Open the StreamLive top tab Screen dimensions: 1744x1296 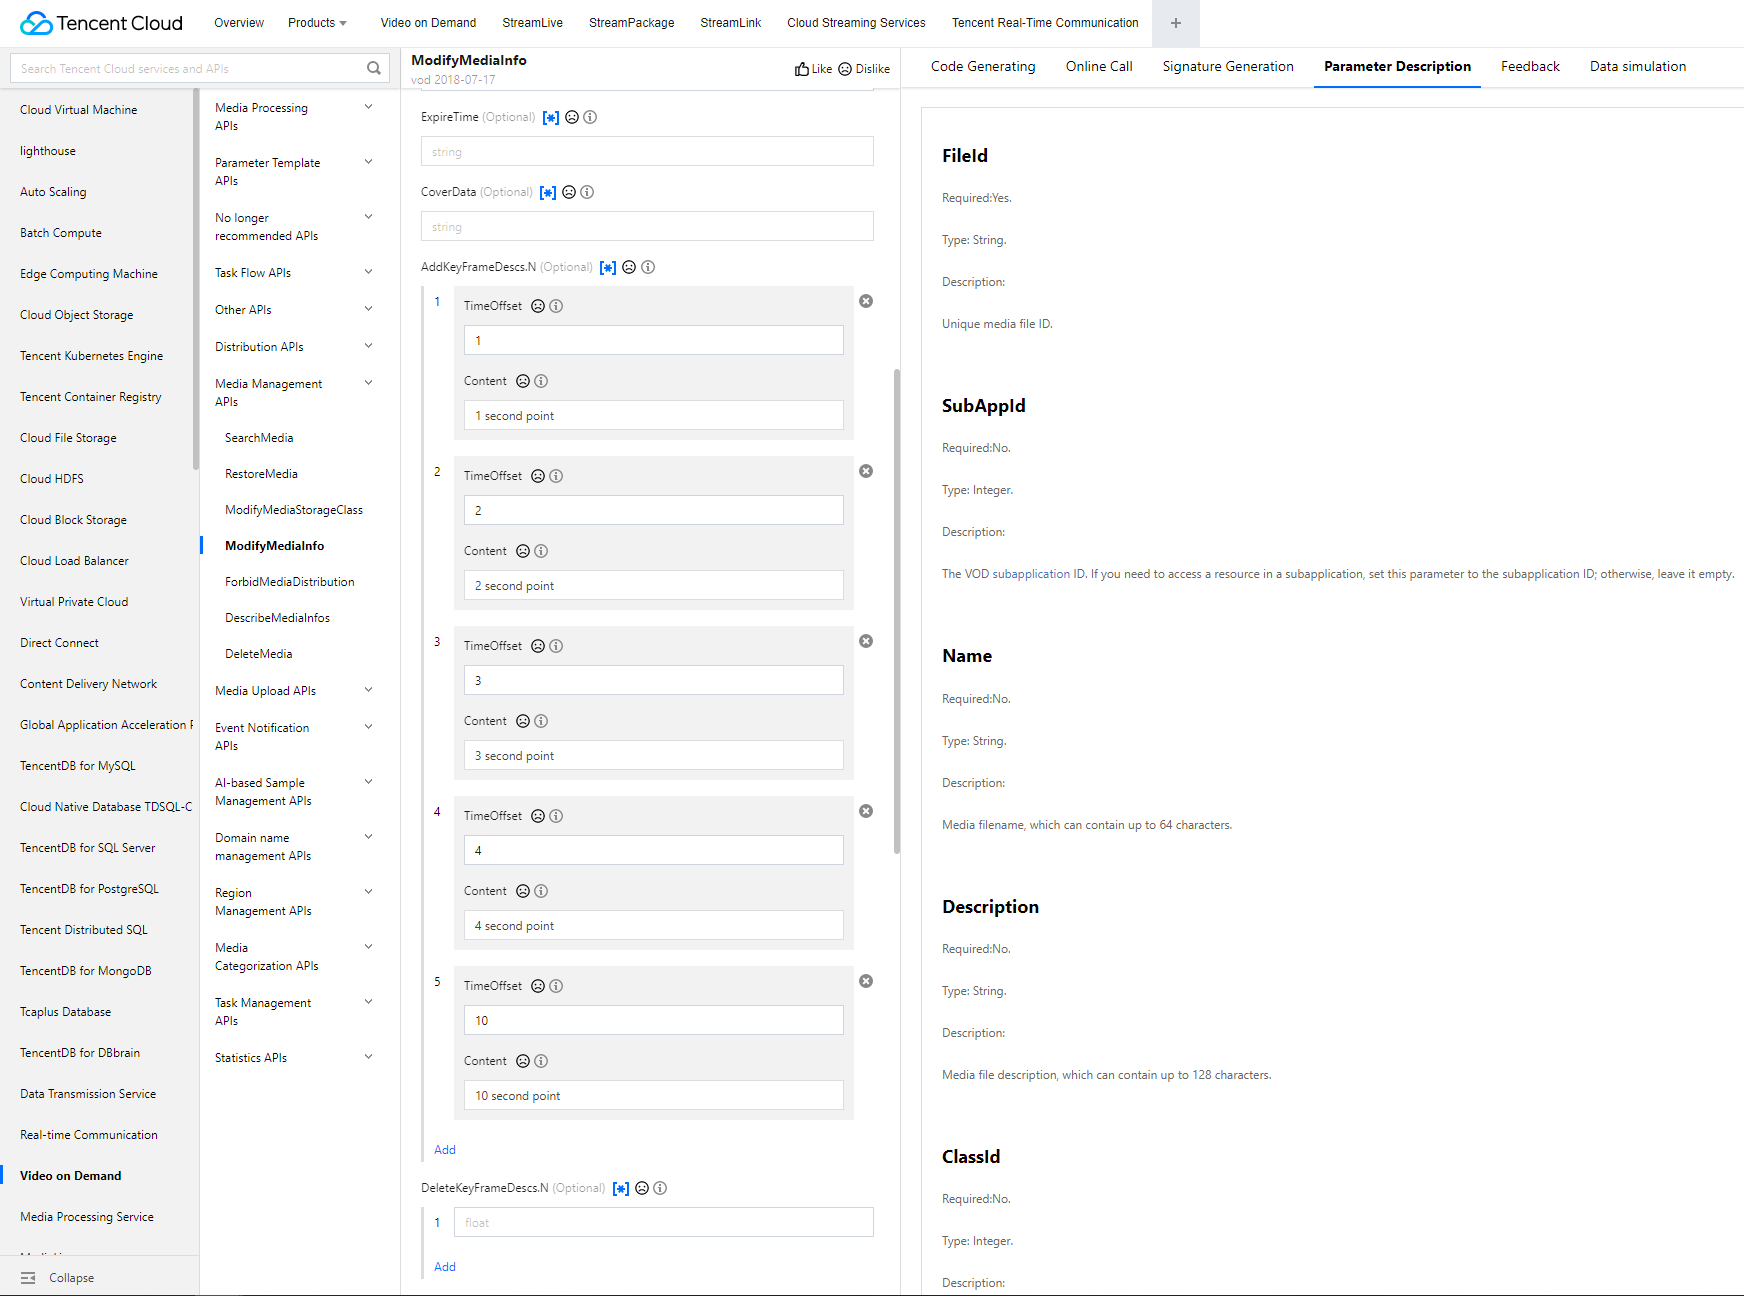[532, 23]
